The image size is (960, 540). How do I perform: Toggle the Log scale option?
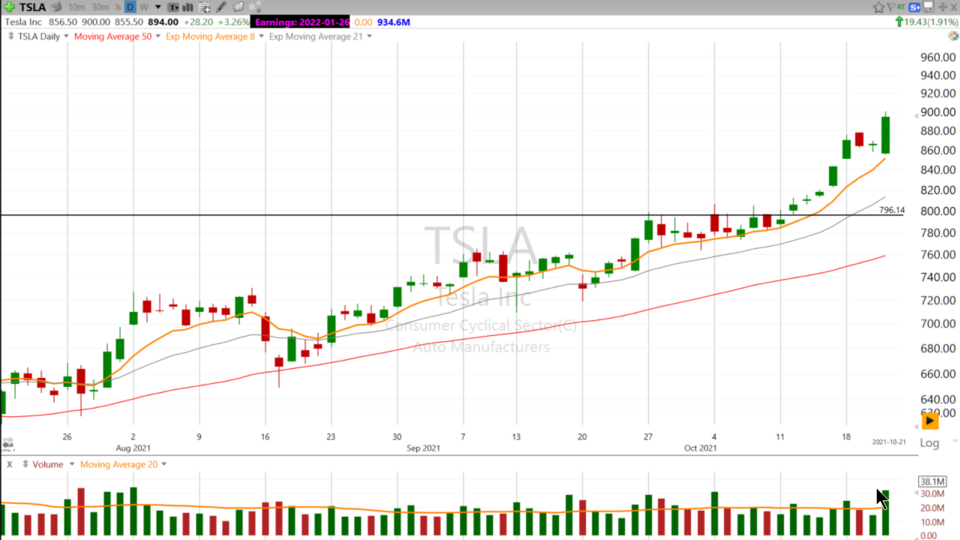tap(929, 443)
